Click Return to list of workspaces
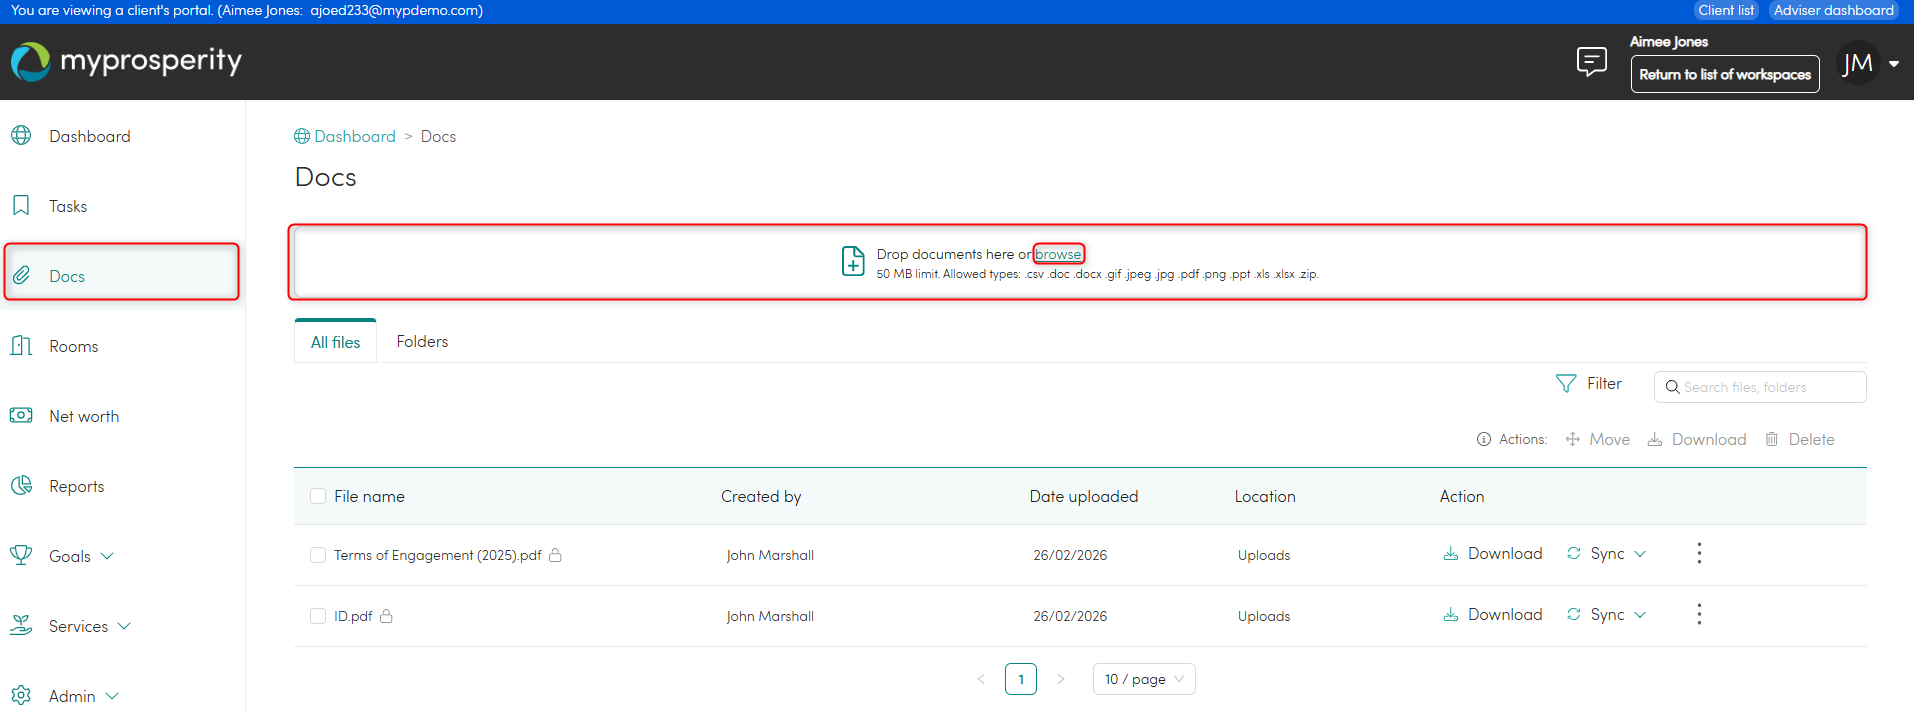1914x711 pixels. [1724, 75]
